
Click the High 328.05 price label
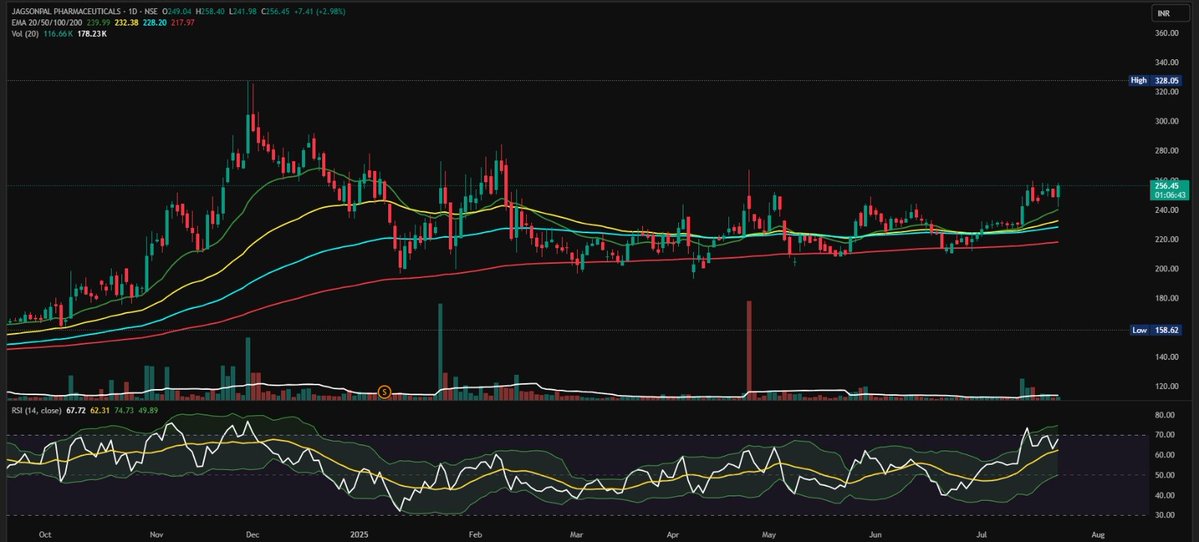(x=1155, y=80)
